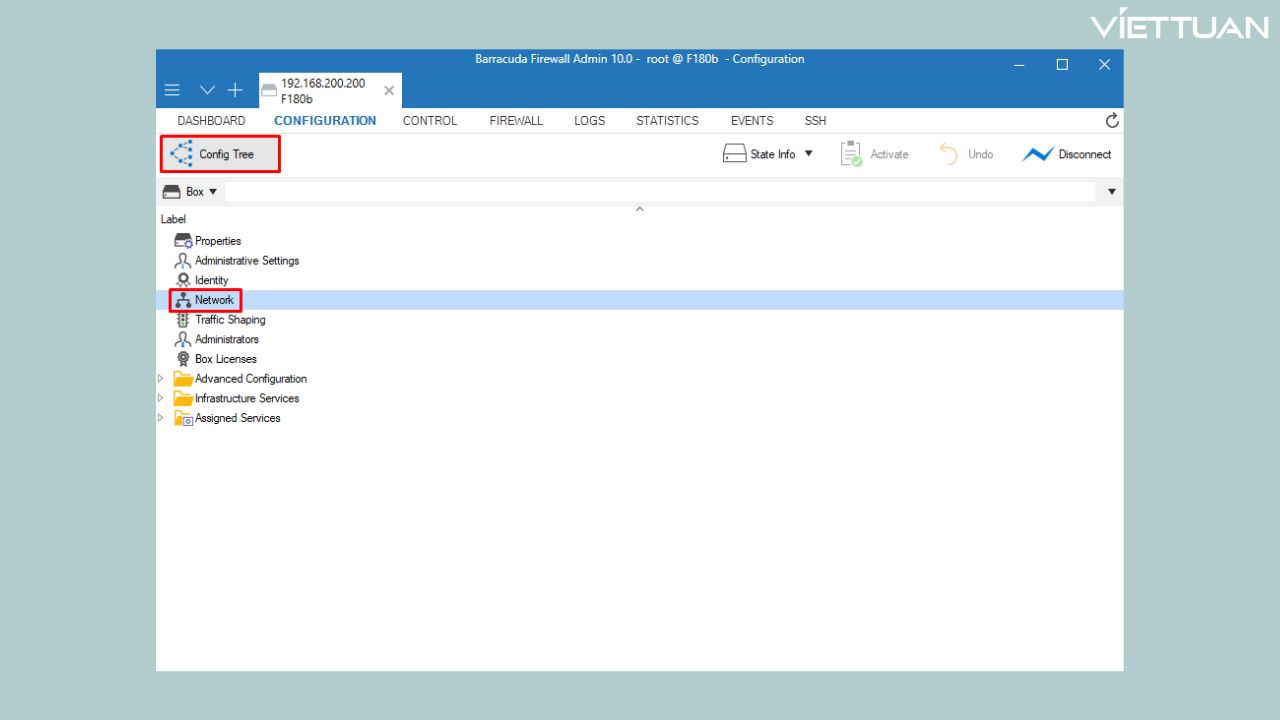Open Identity settings via its icon

(183, 280)
